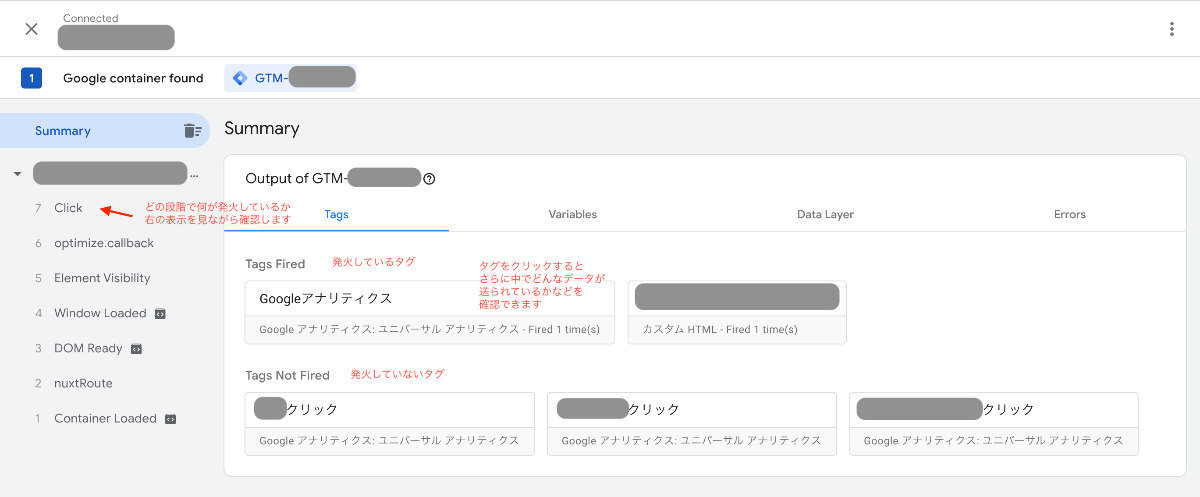Click the Connected status text

coord(90,18)
